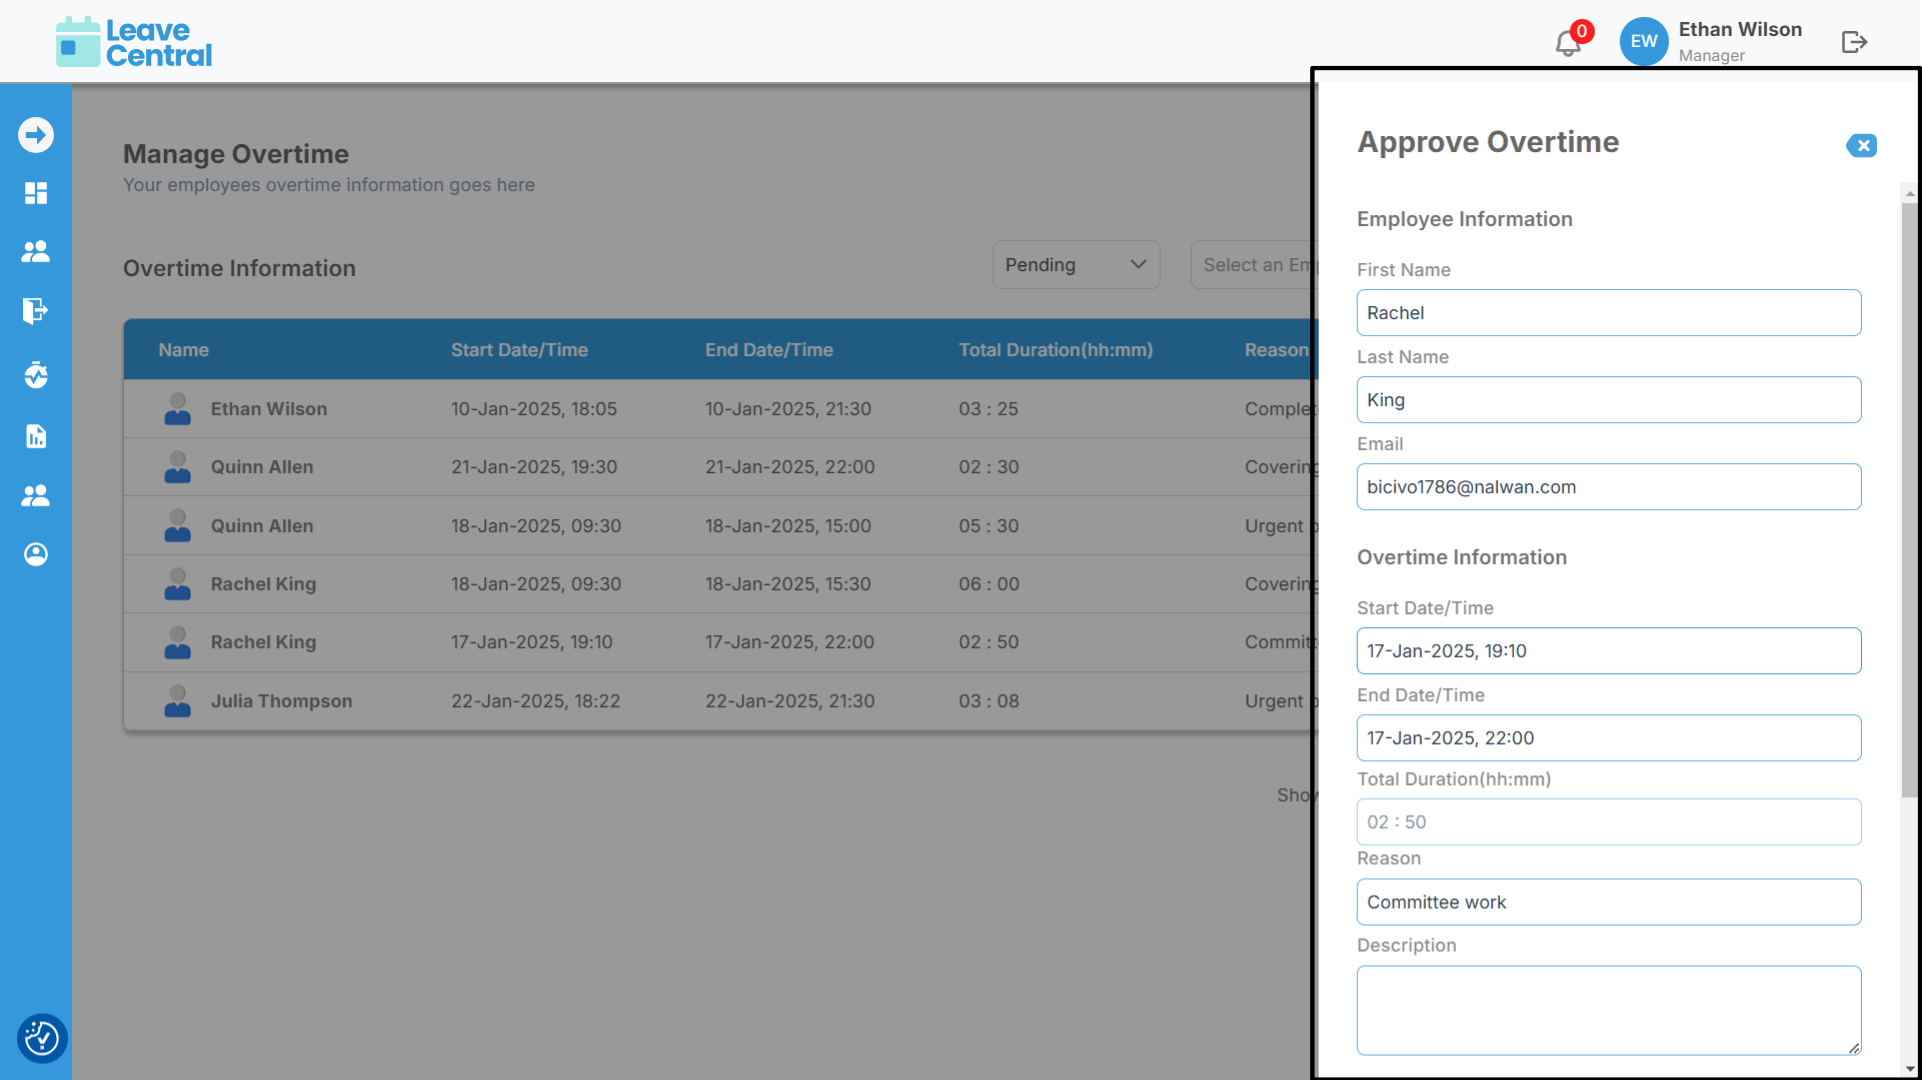1922x1080 pixels.
Task: Open the reports document sidebar icon
Action: (36, 436)
